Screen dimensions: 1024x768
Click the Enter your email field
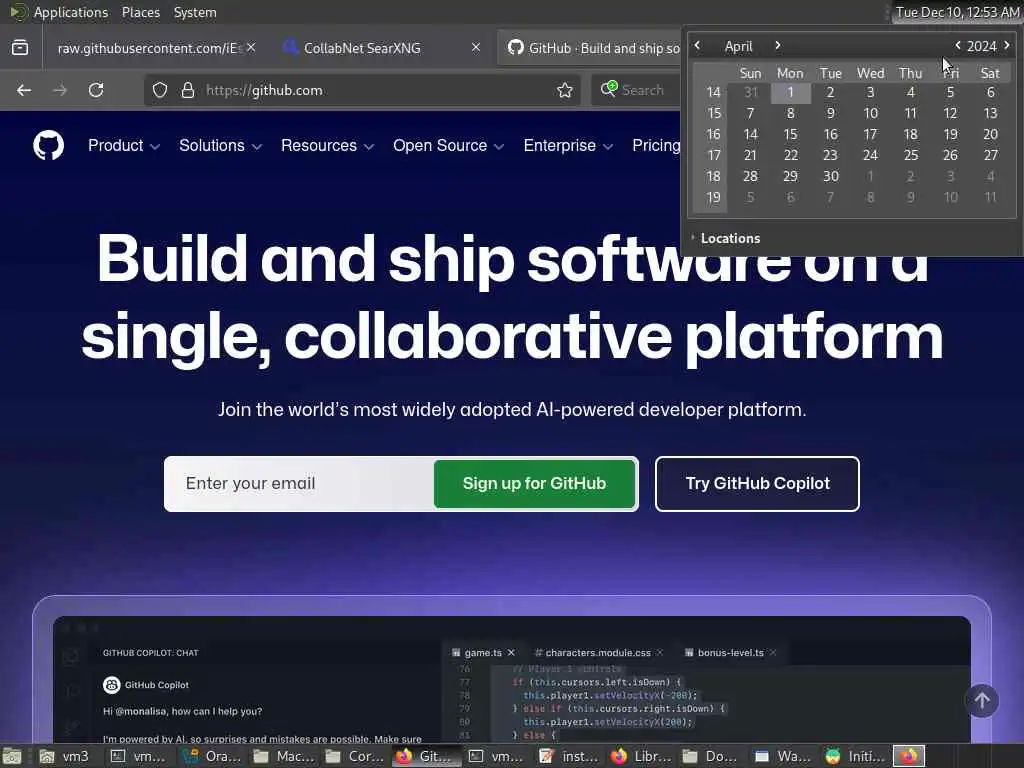click(x=299, y=484)
